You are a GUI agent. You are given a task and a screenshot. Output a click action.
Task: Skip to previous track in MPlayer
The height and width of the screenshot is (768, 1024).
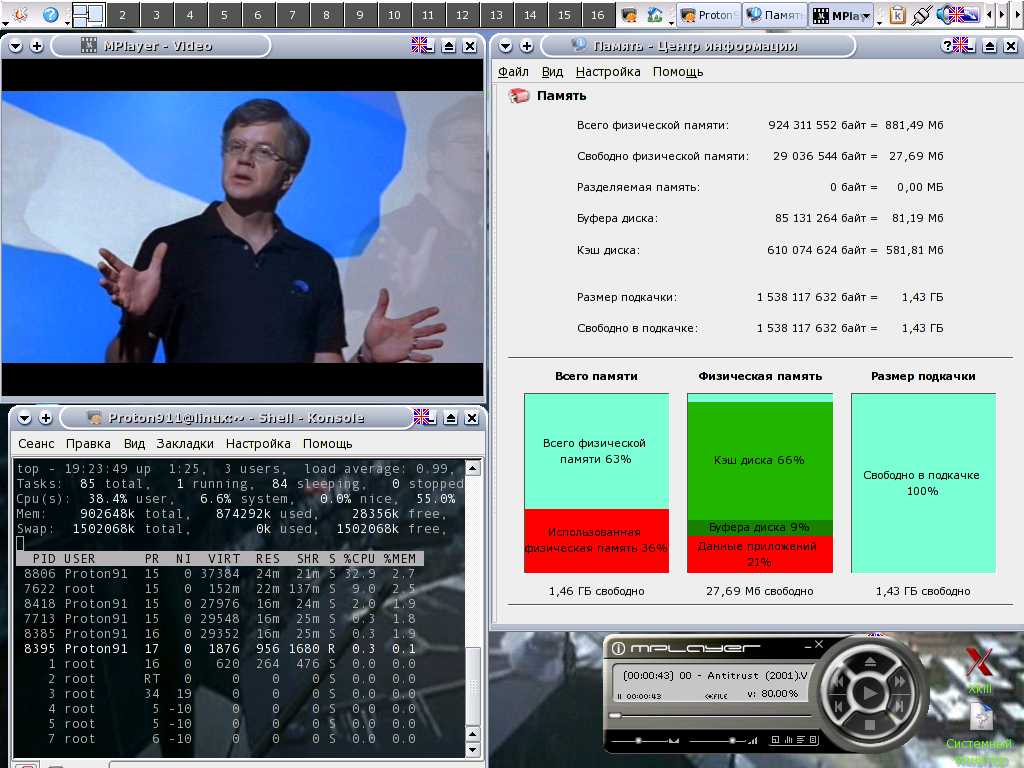[x=840, y=705]
